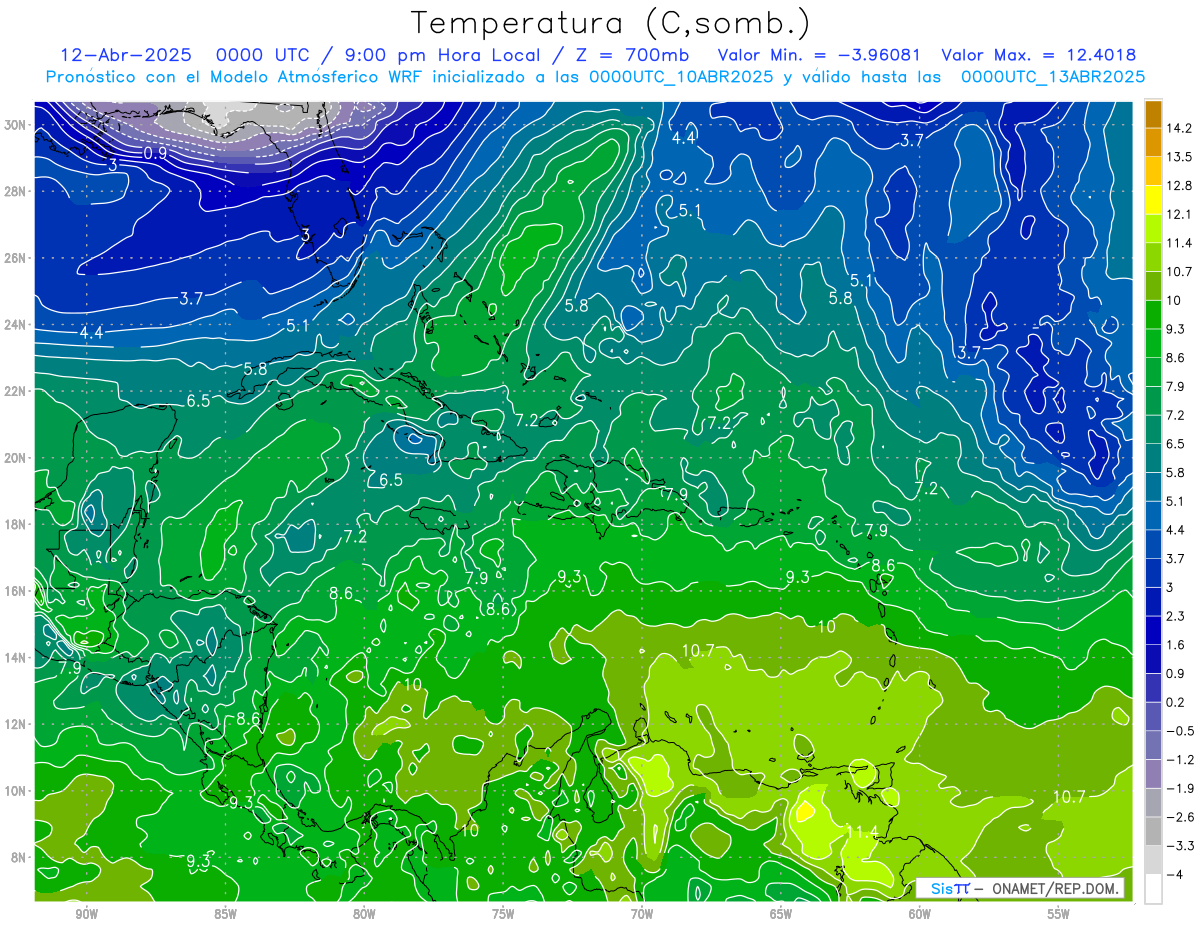
Task: Click gold legend swatch between 12.8 and 13.5
Action: pos(1154,171)
